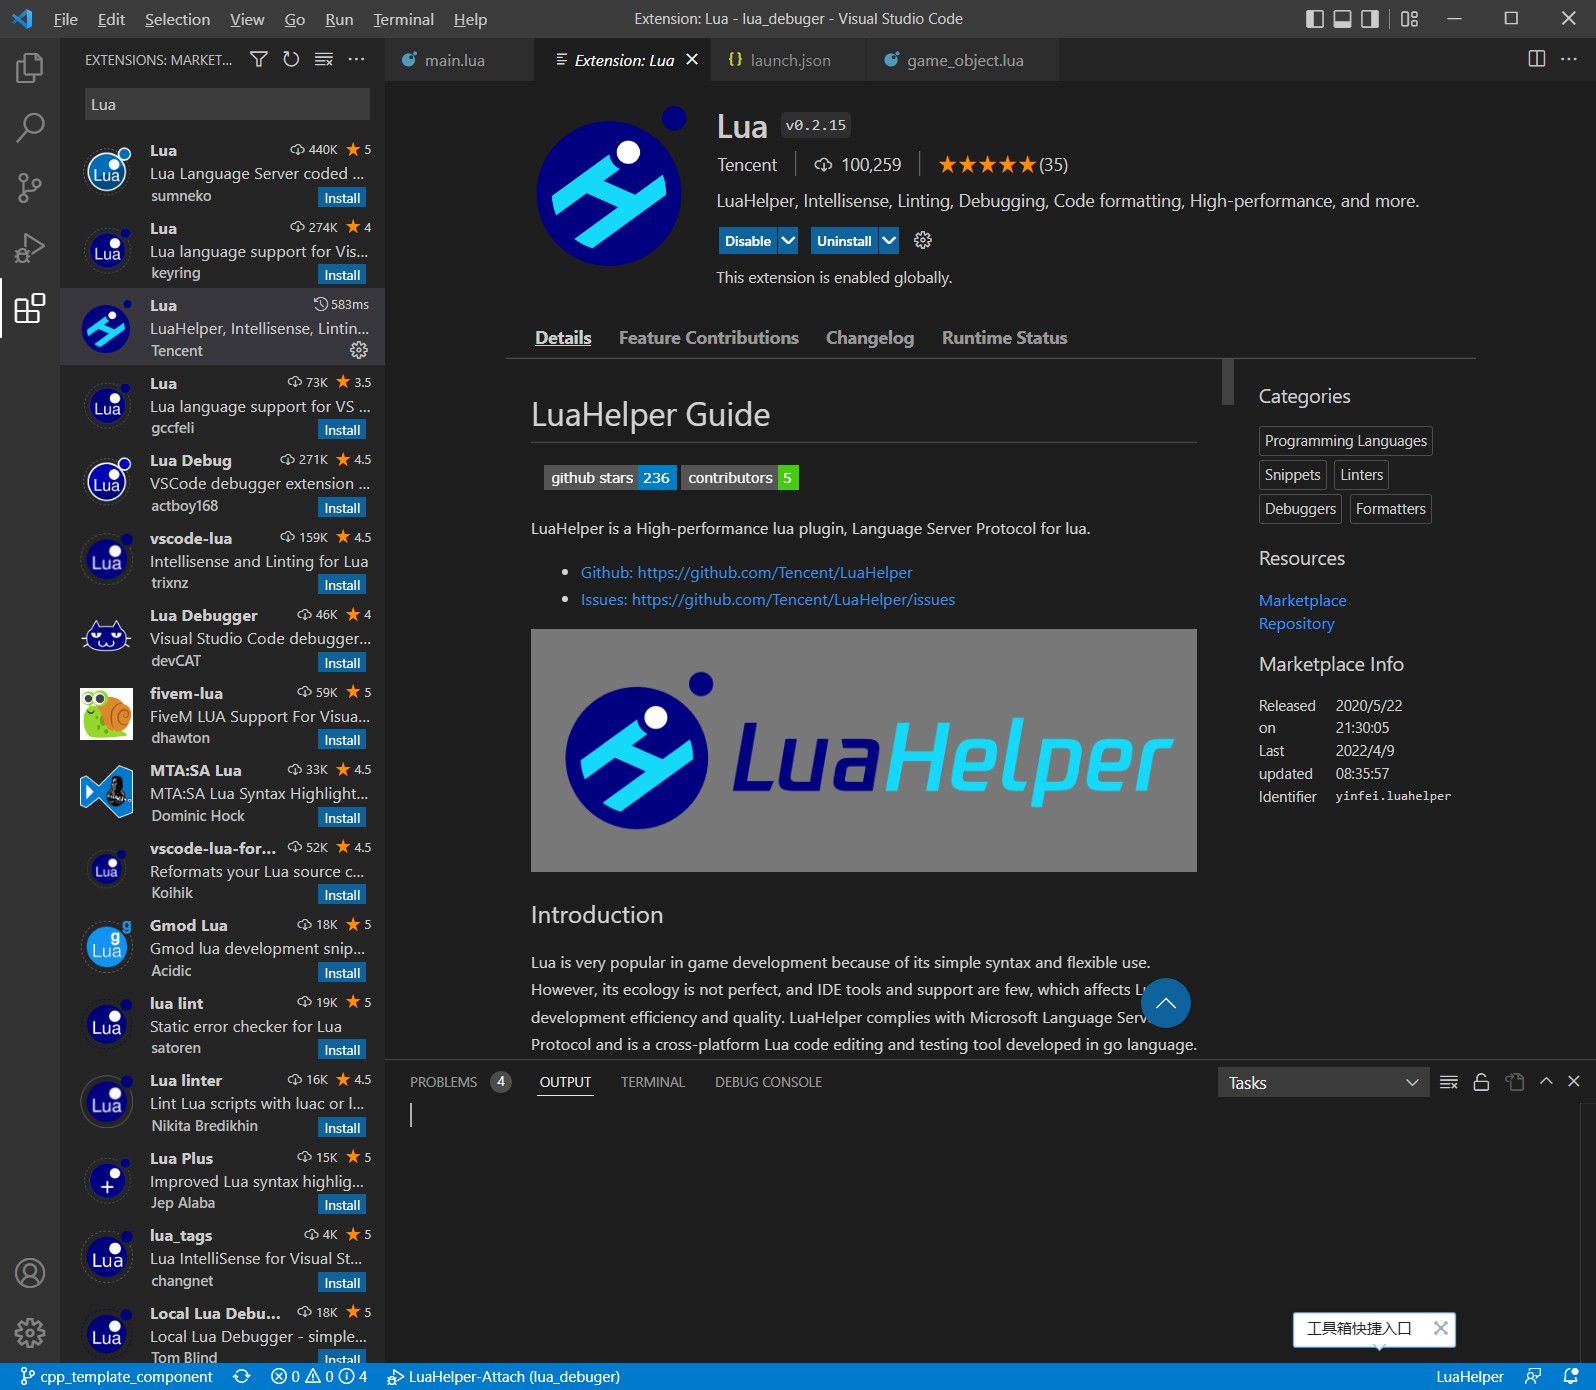Close the toolbox shortcut popup
1596x1390 pixels.
coord(1440,1328)
